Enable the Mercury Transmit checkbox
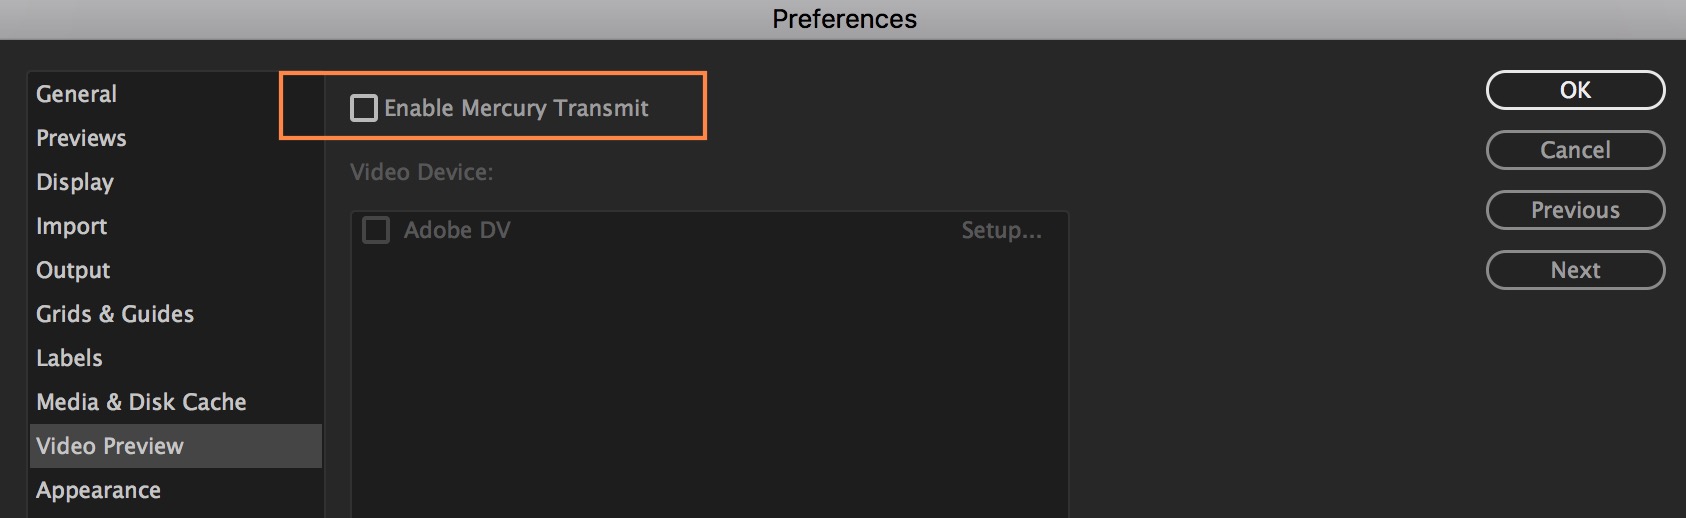This screenshot has width=1686, height=518. click(x=364, y=108)
